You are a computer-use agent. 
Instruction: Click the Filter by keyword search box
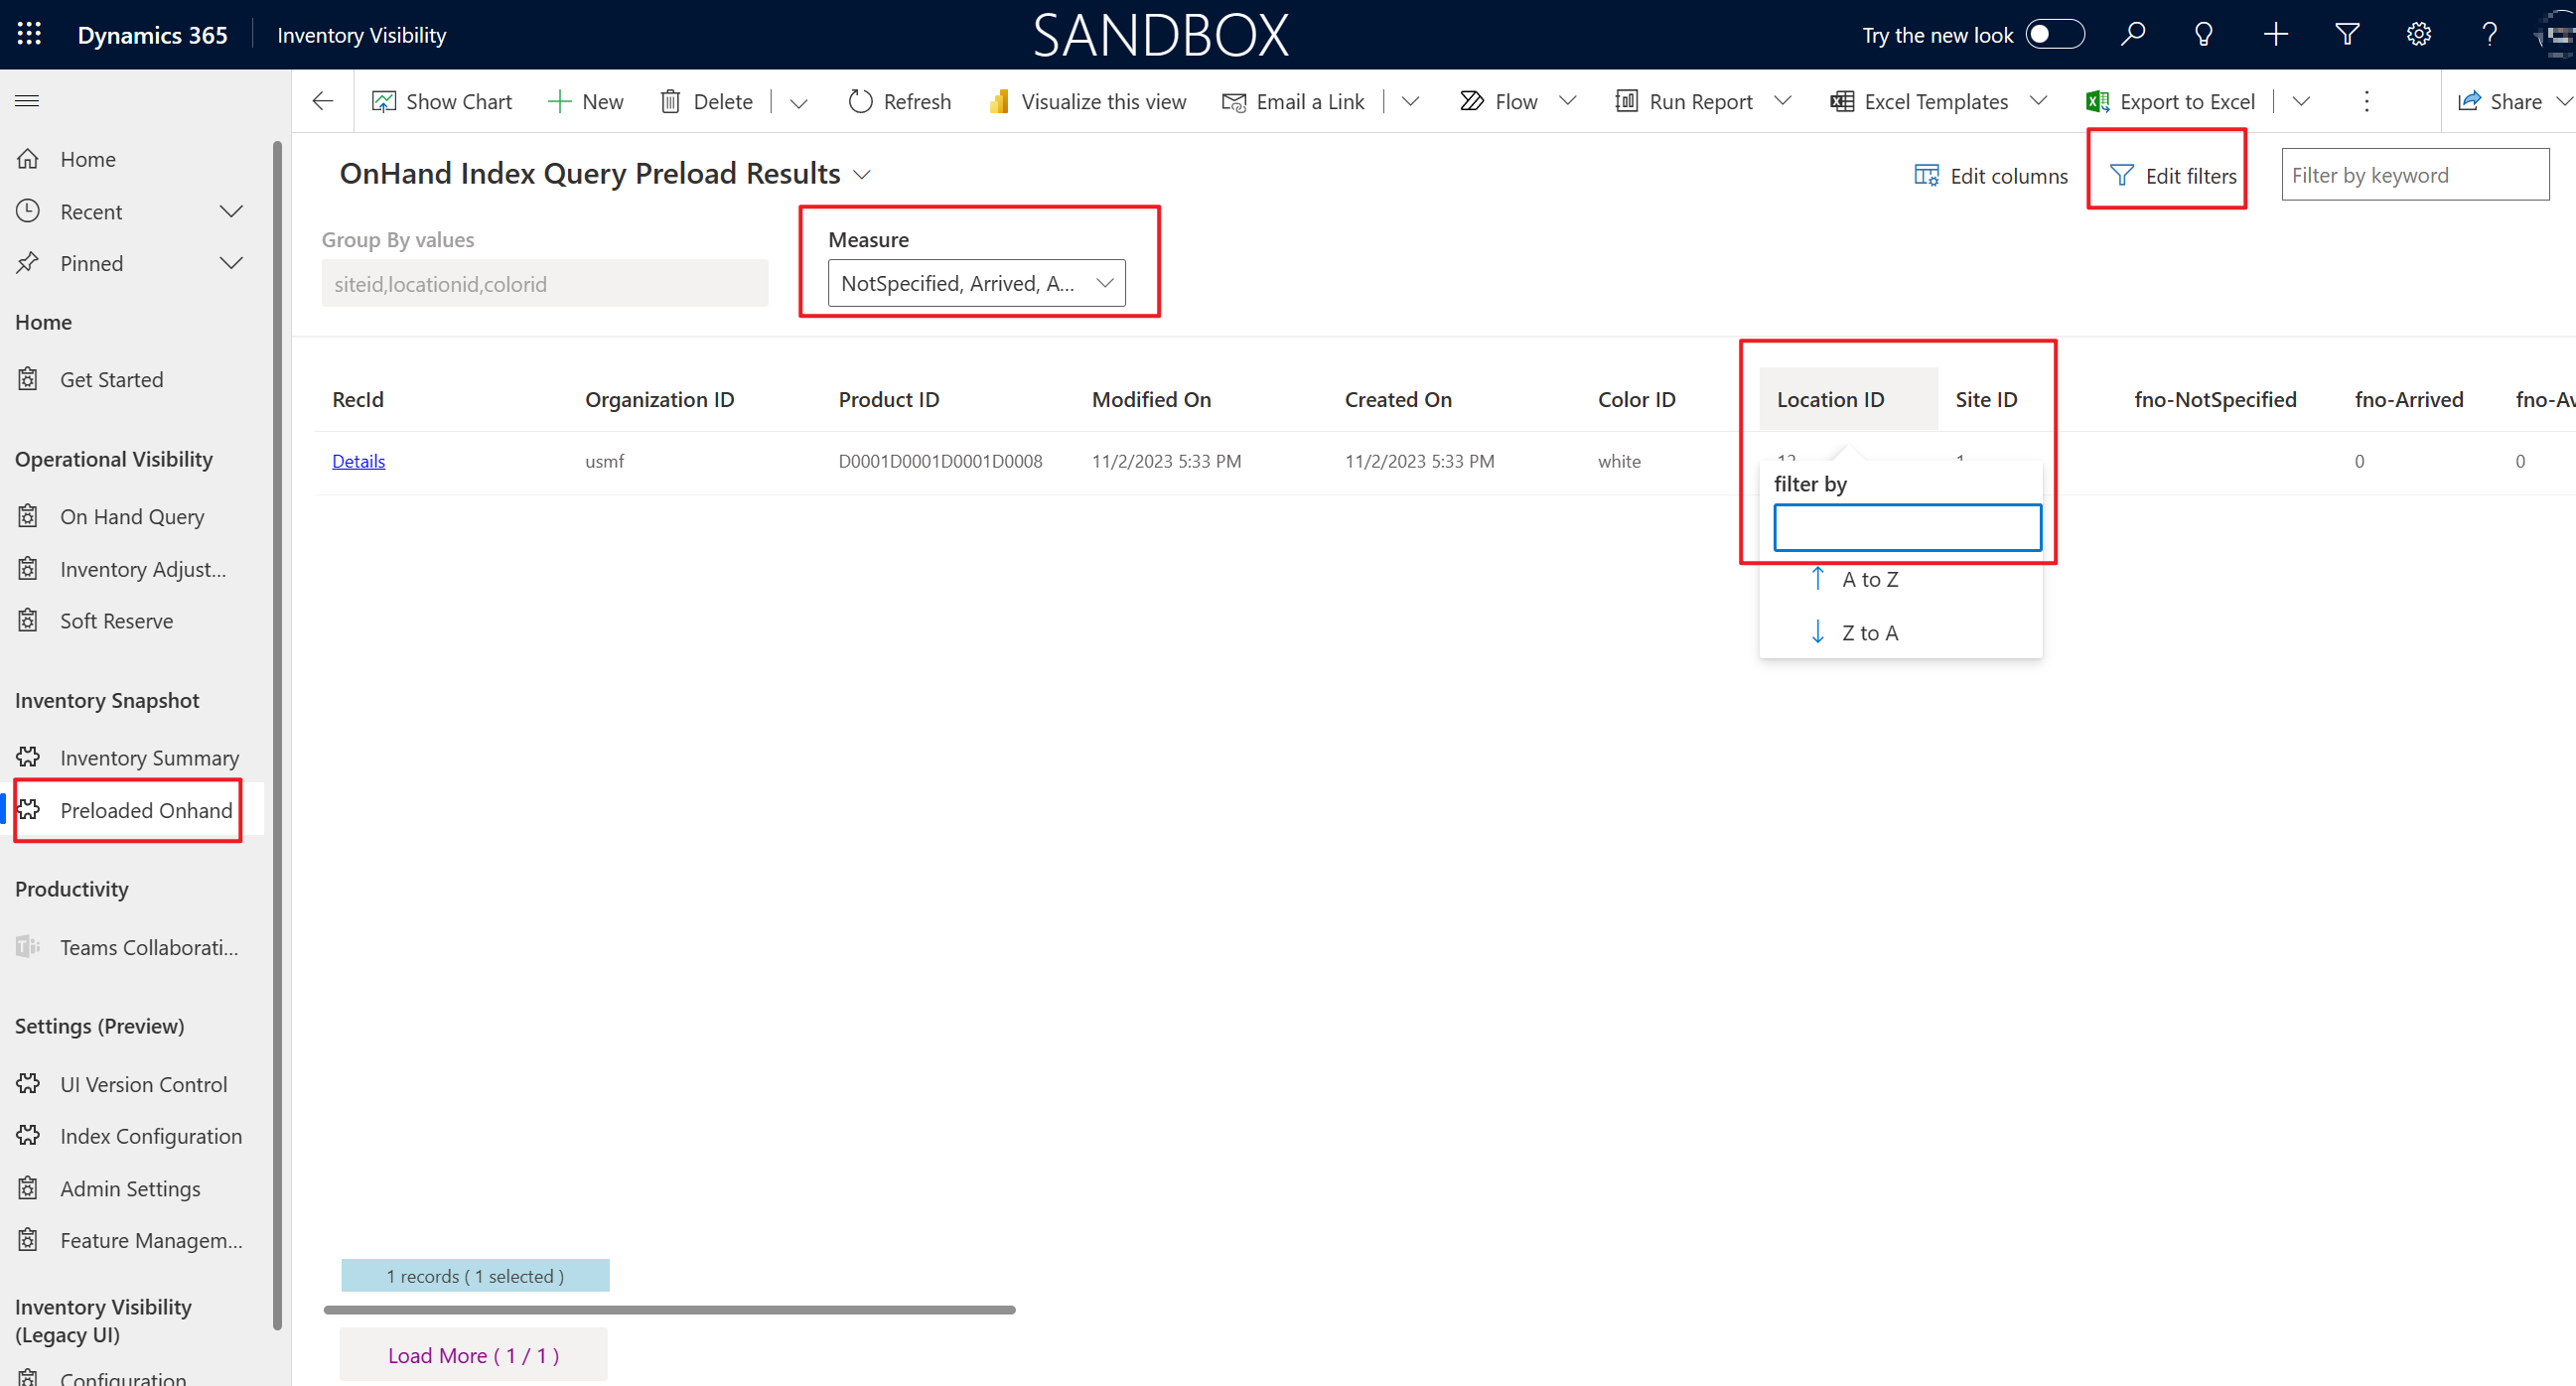pos(2414,175)
